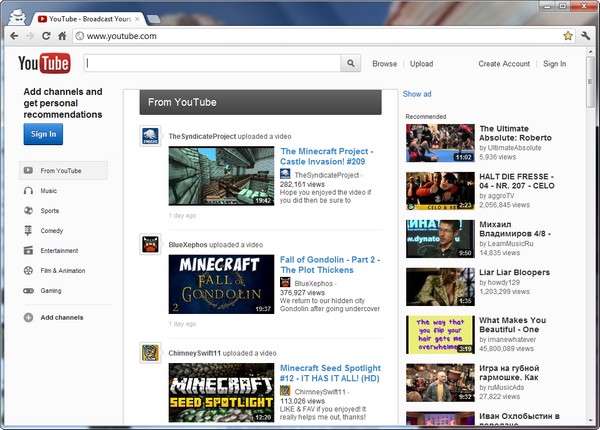This screenshot has height=430, width=600.
Task: Reload the page with the refresh icon
Action: point(46,36)
